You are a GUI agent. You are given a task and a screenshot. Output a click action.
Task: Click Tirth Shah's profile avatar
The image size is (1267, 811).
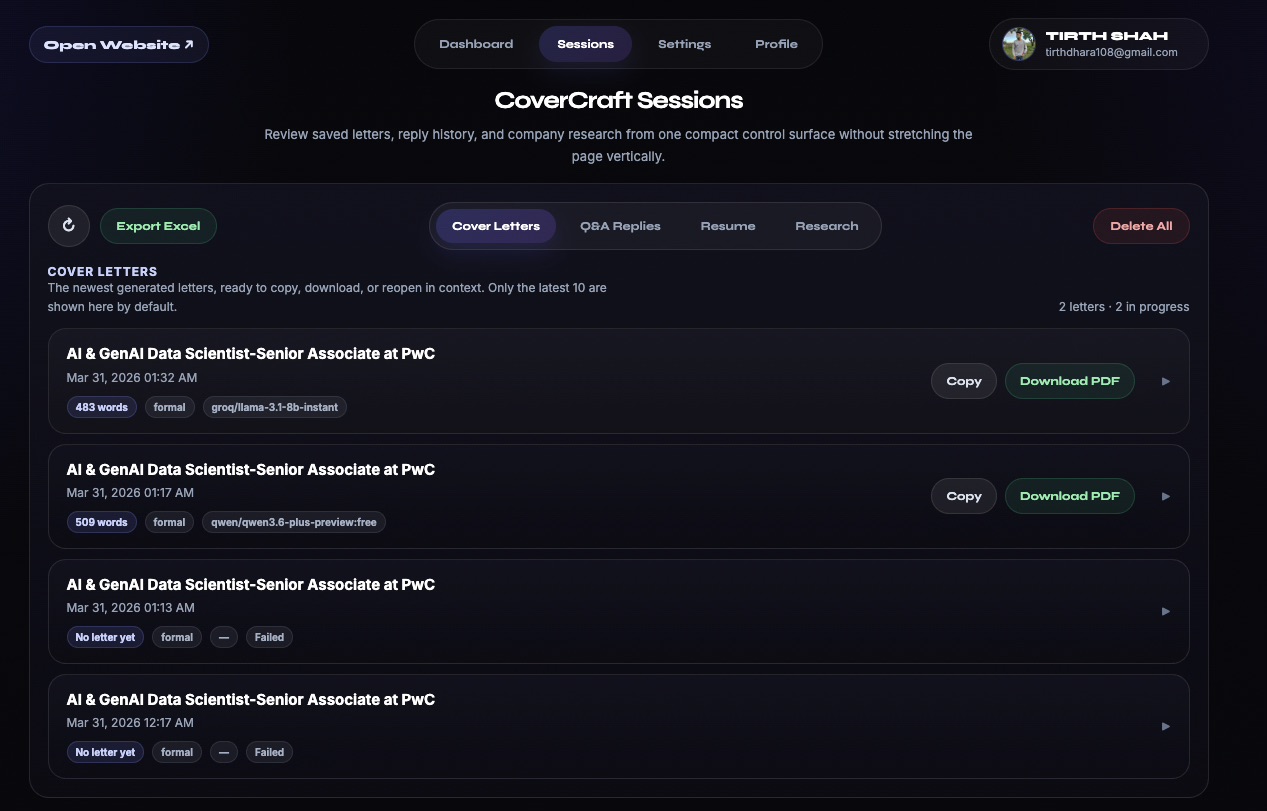(1018, 44)
